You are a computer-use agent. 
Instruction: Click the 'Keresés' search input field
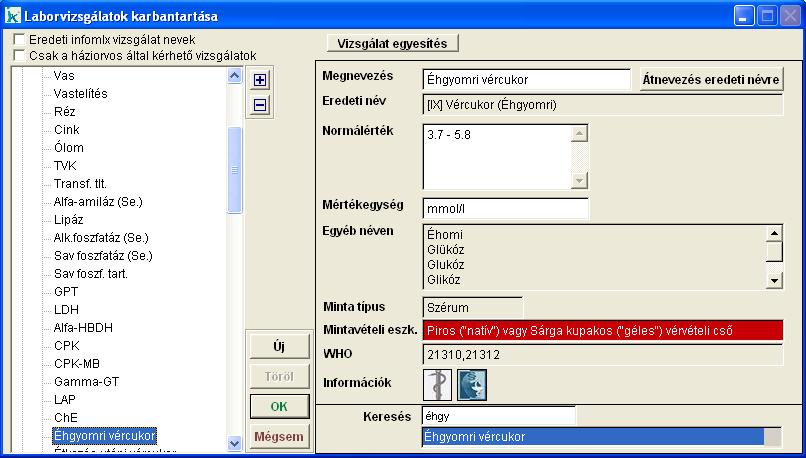pyautogui.click(x=499, y=415)
